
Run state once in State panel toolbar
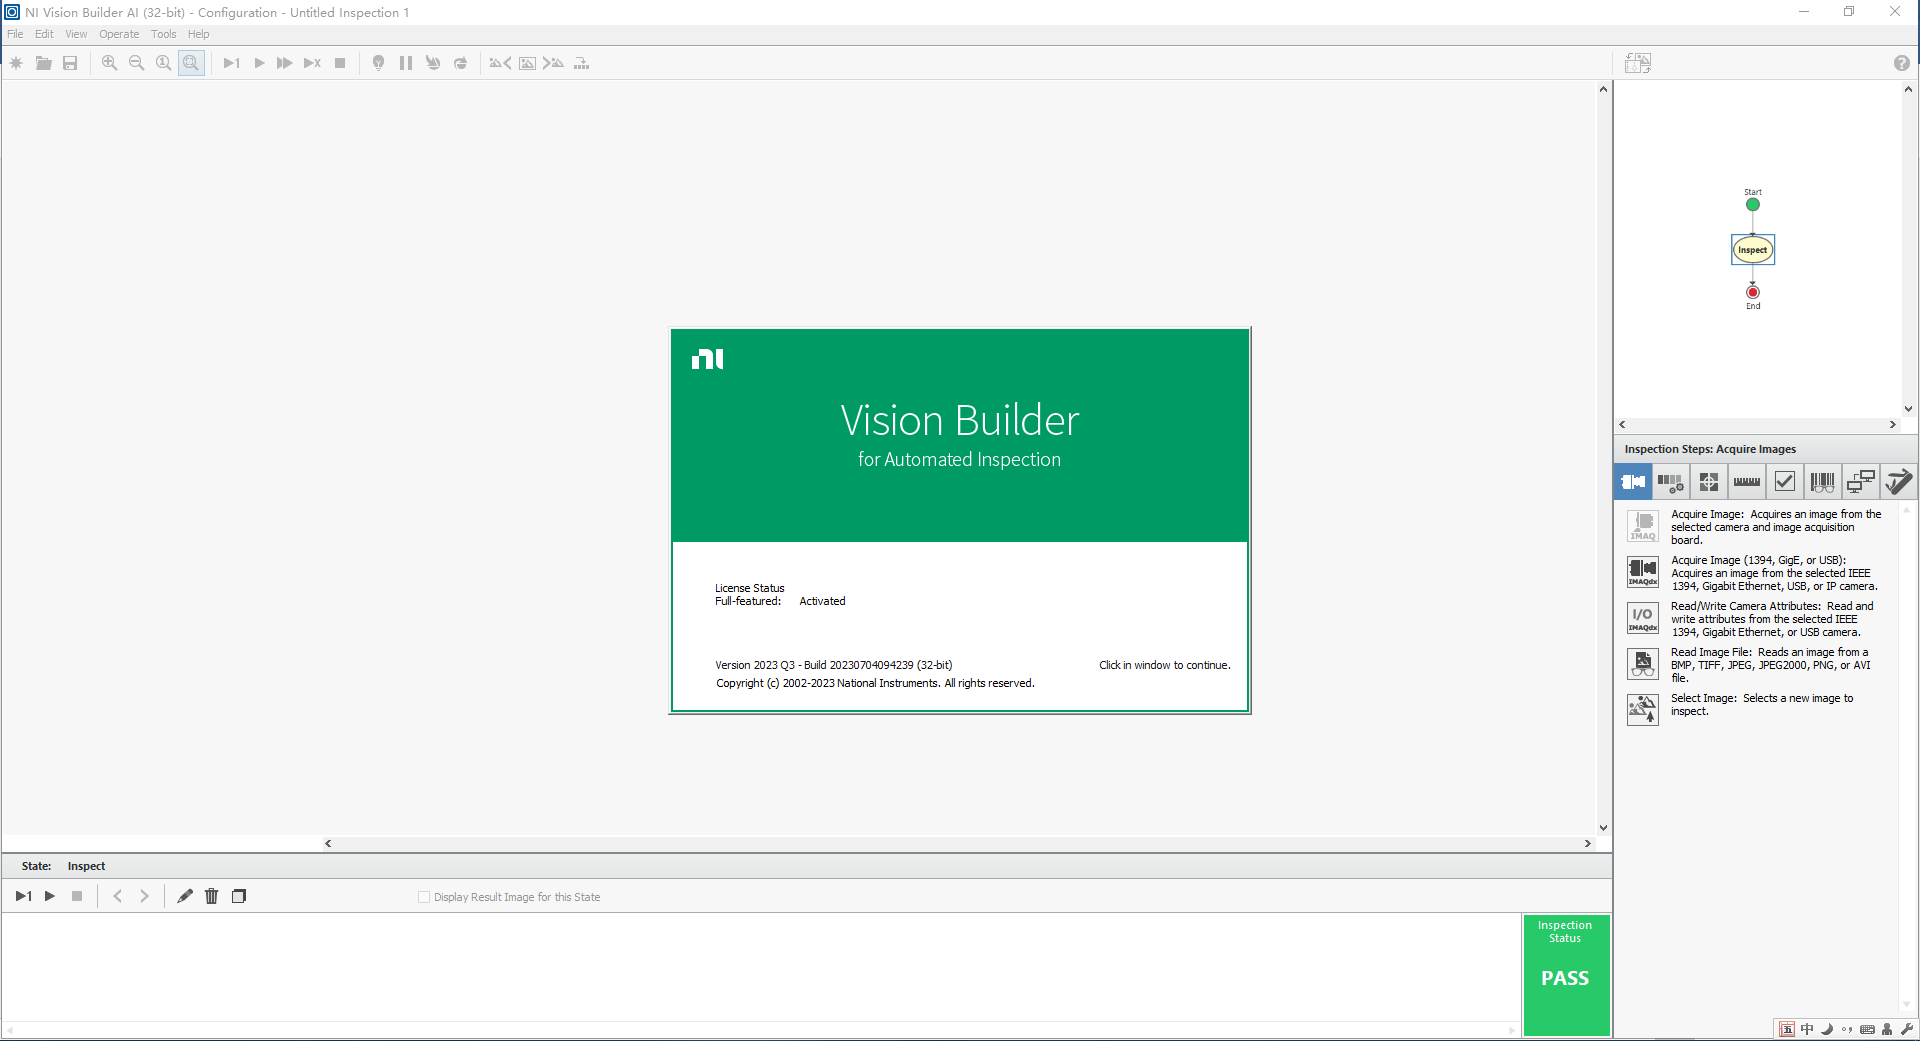pos(23,896)
